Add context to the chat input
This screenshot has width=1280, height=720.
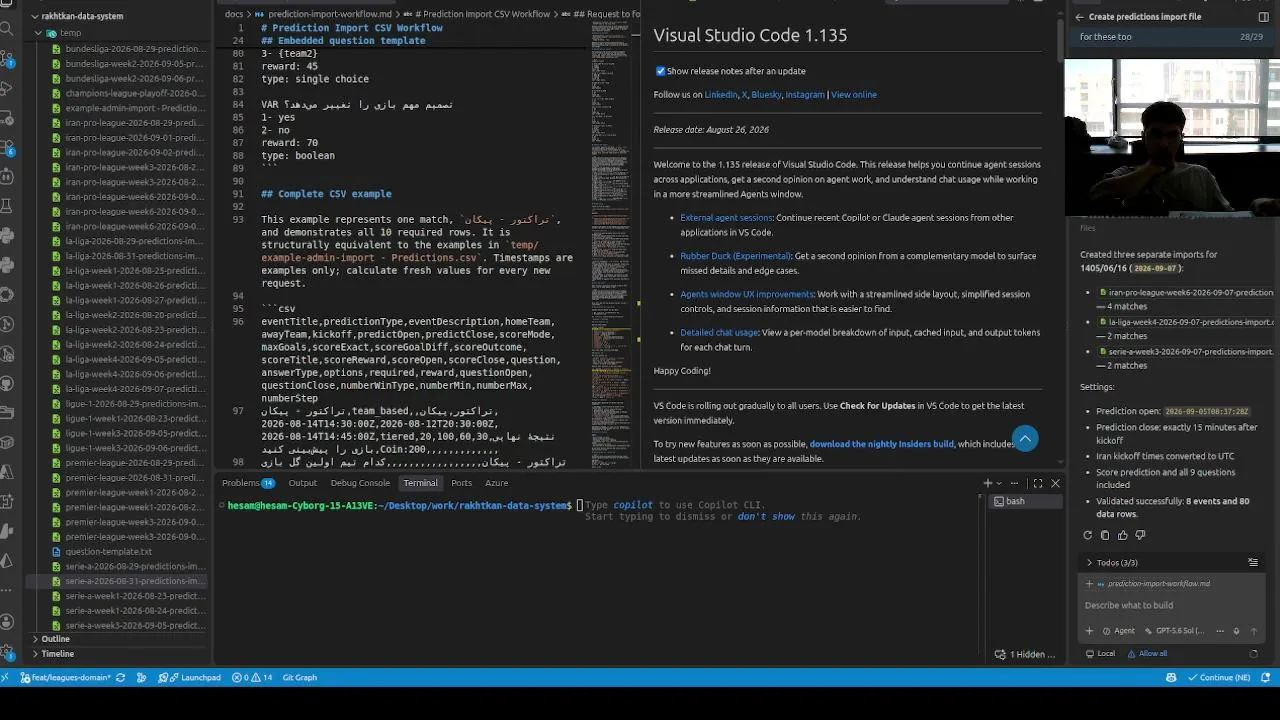point(1089,631)
